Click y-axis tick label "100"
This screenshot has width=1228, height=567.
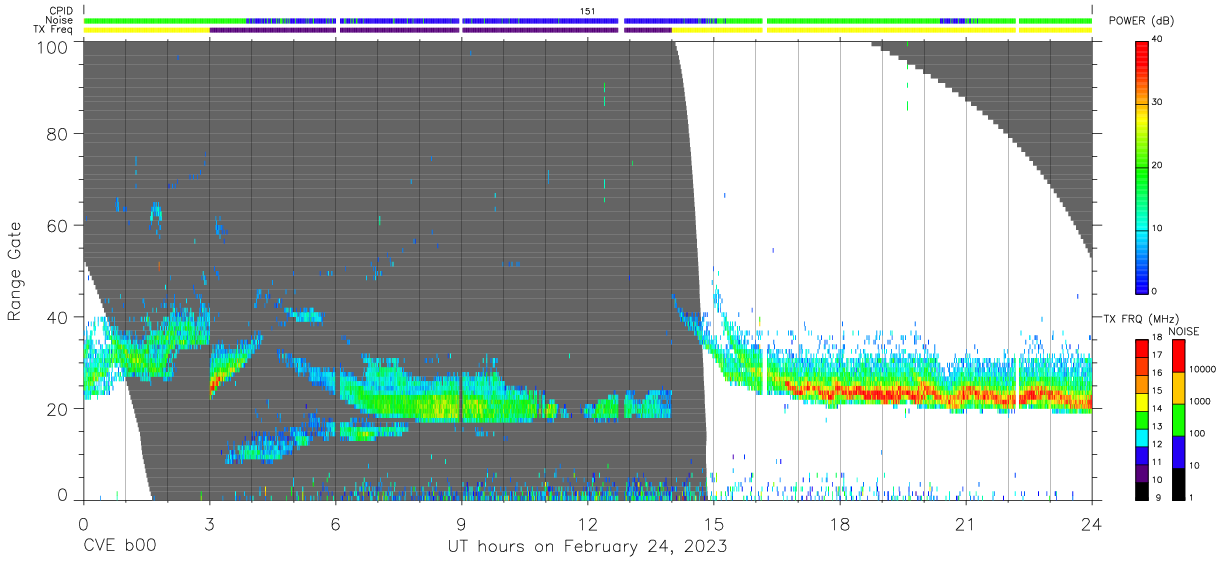pyautogui.click(x=52, y=47)
